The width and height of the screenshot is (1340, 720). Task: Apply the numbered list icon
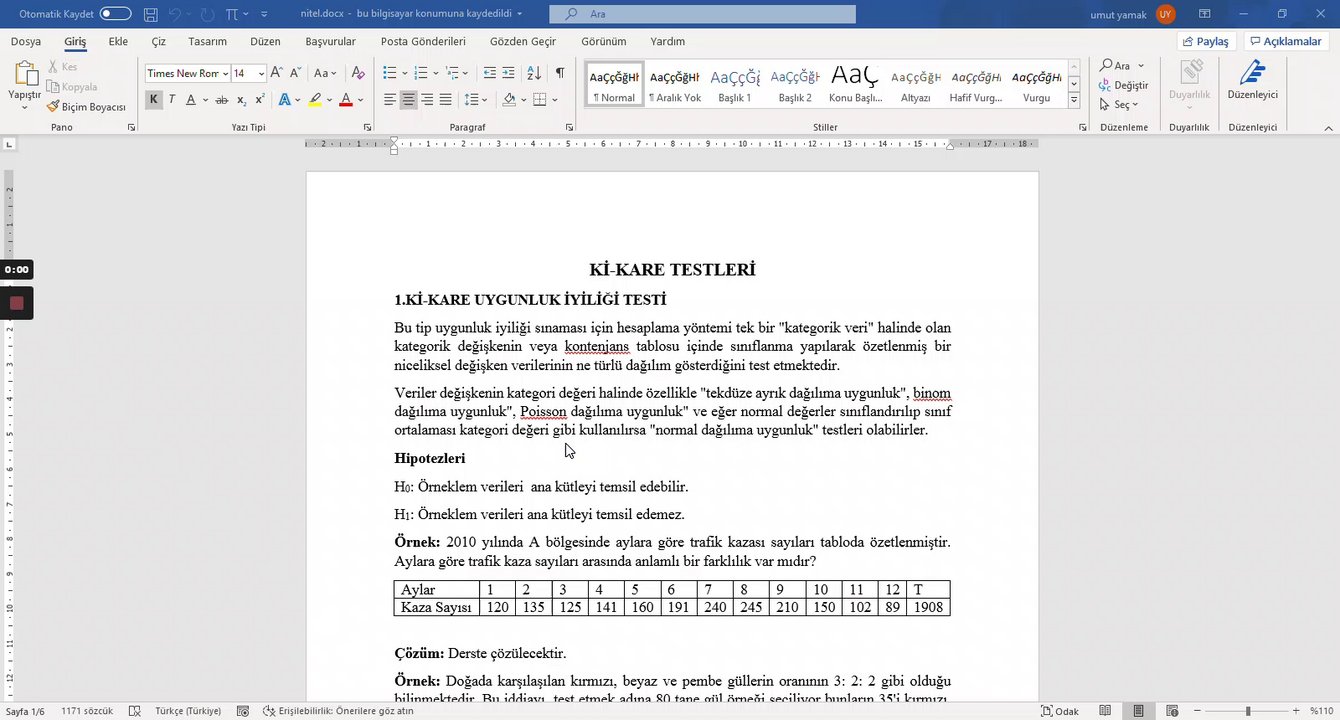(x=421, y=73)
